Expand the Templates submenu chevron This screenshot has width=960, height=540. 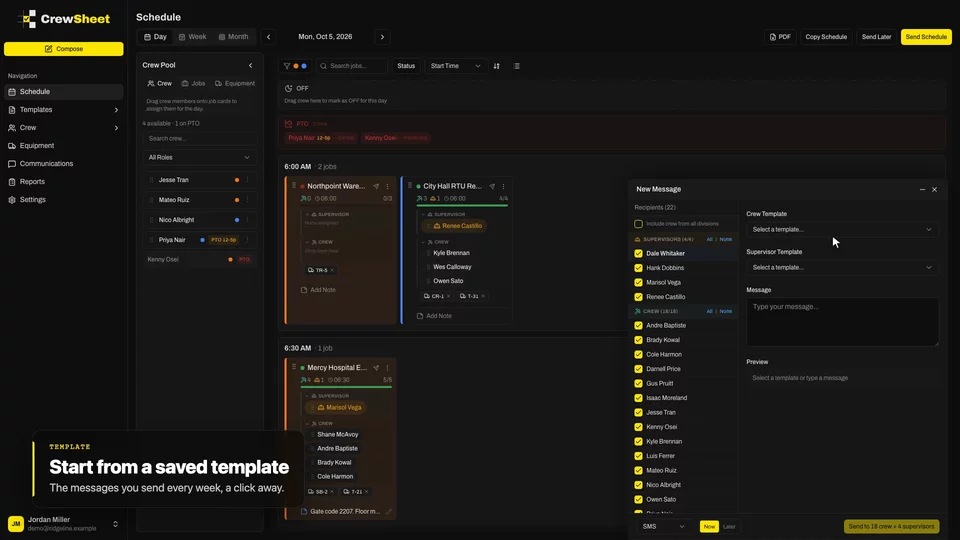(x=116, y=110)
